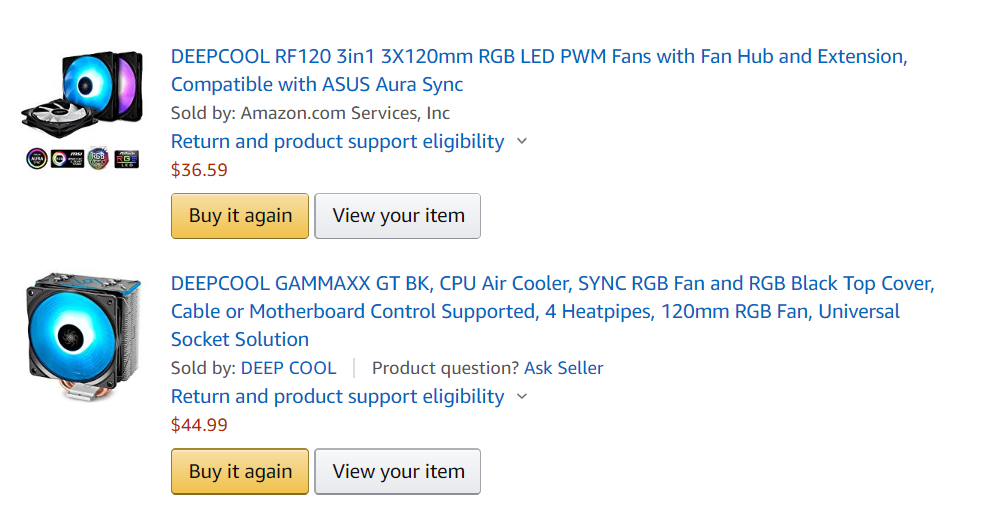Buy the RF120 fans again
Screen dimensions: 995x524
click(240, 216)
